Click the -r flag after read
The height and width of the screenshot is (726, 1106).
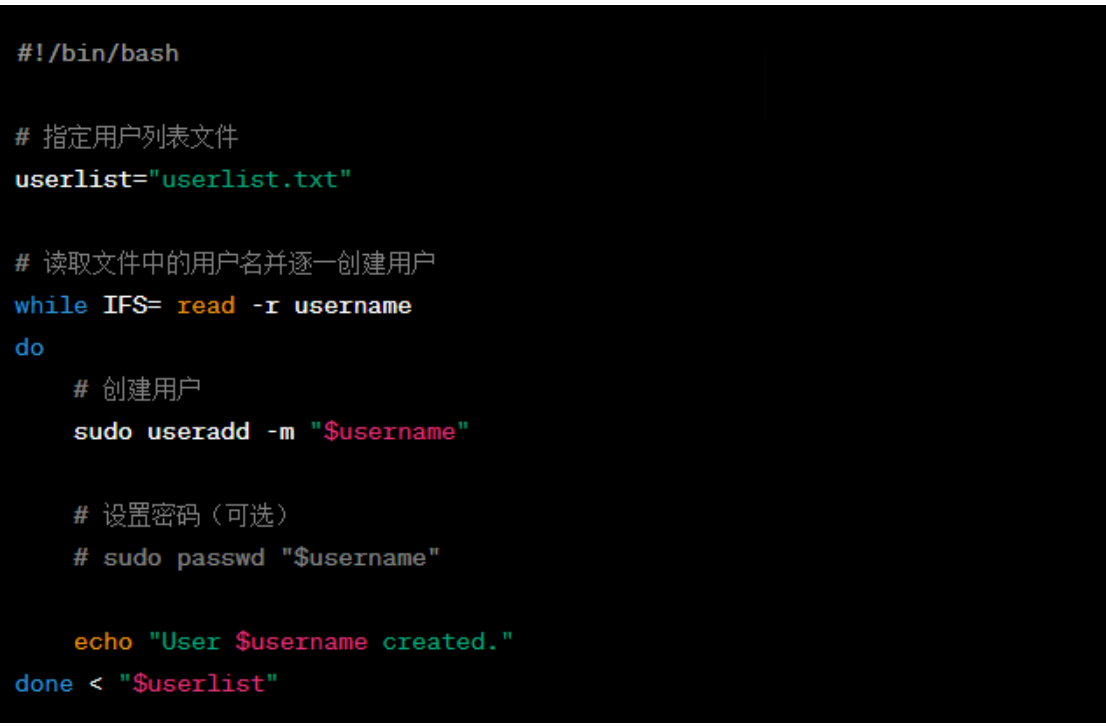(x=265, y=305)
